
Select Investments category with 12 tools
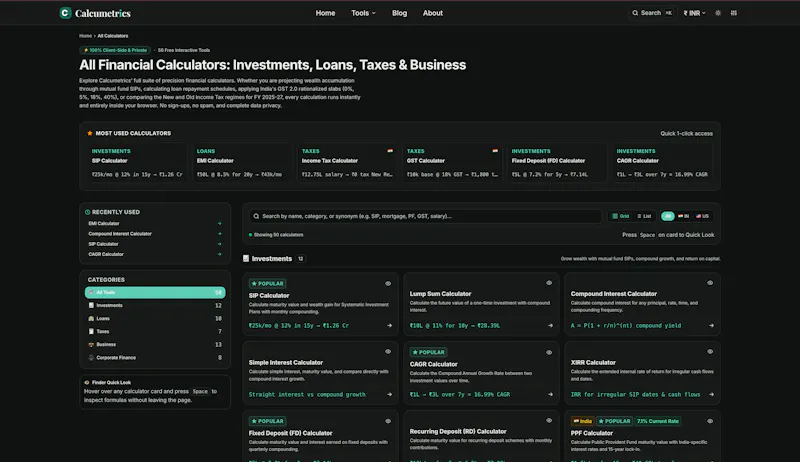[155, 305]
